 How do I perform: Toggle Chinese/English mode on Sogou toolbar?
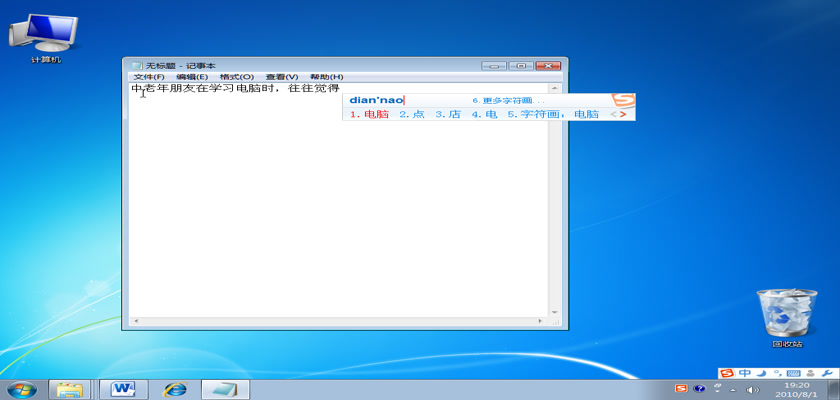tap(744, 373)
